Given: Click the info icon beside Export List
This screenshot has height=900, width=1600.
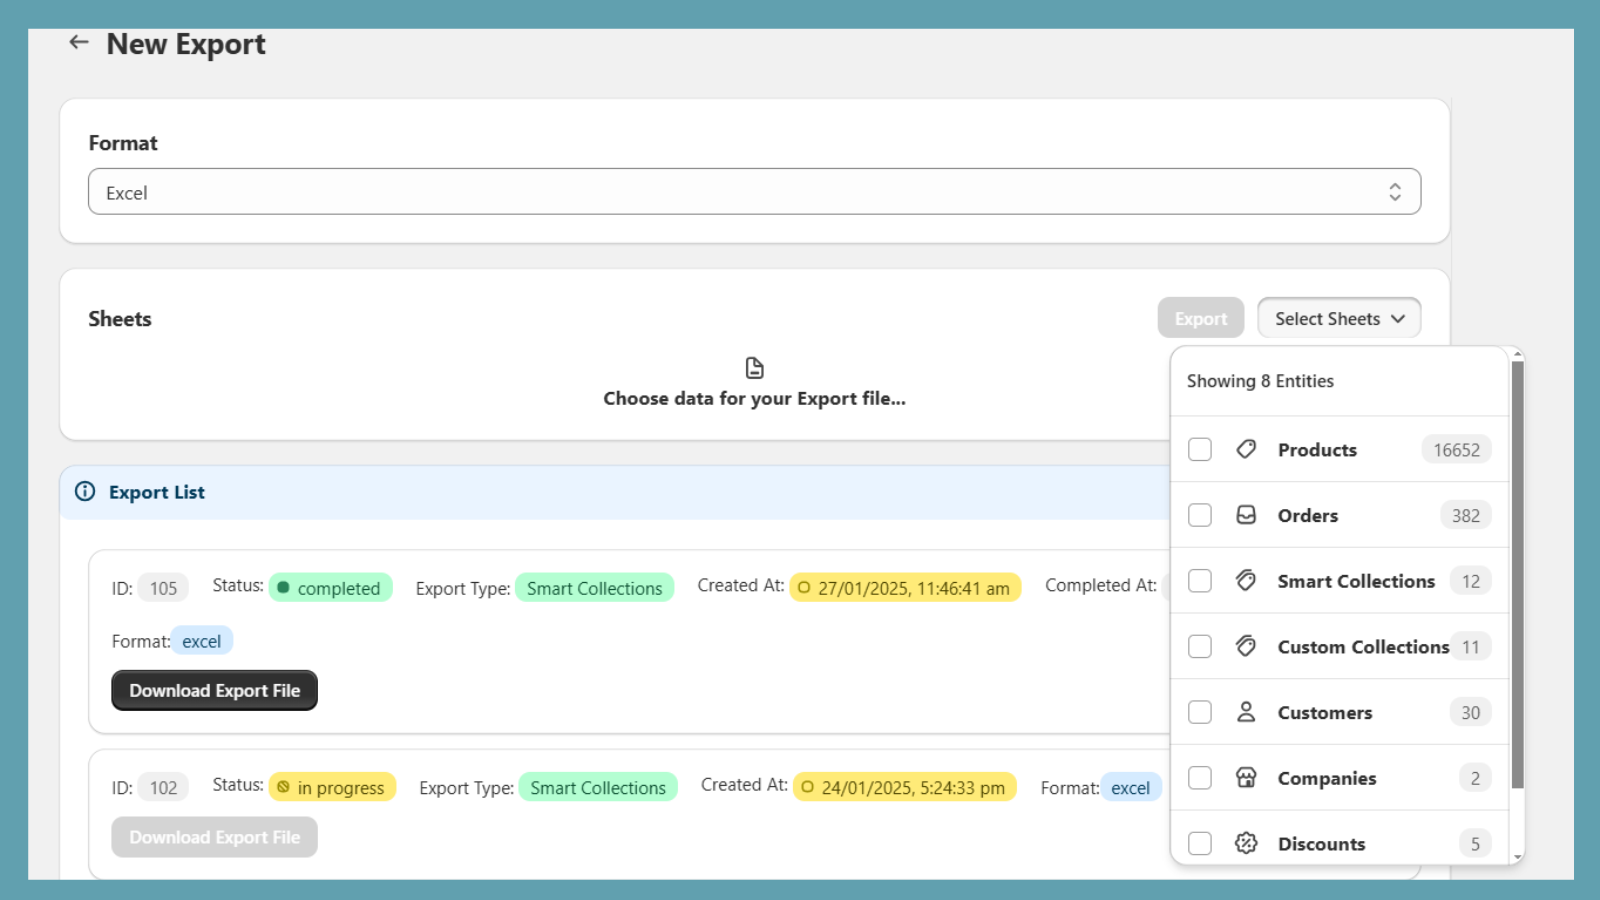Looking at the screenshot, I should coord(84,492).
